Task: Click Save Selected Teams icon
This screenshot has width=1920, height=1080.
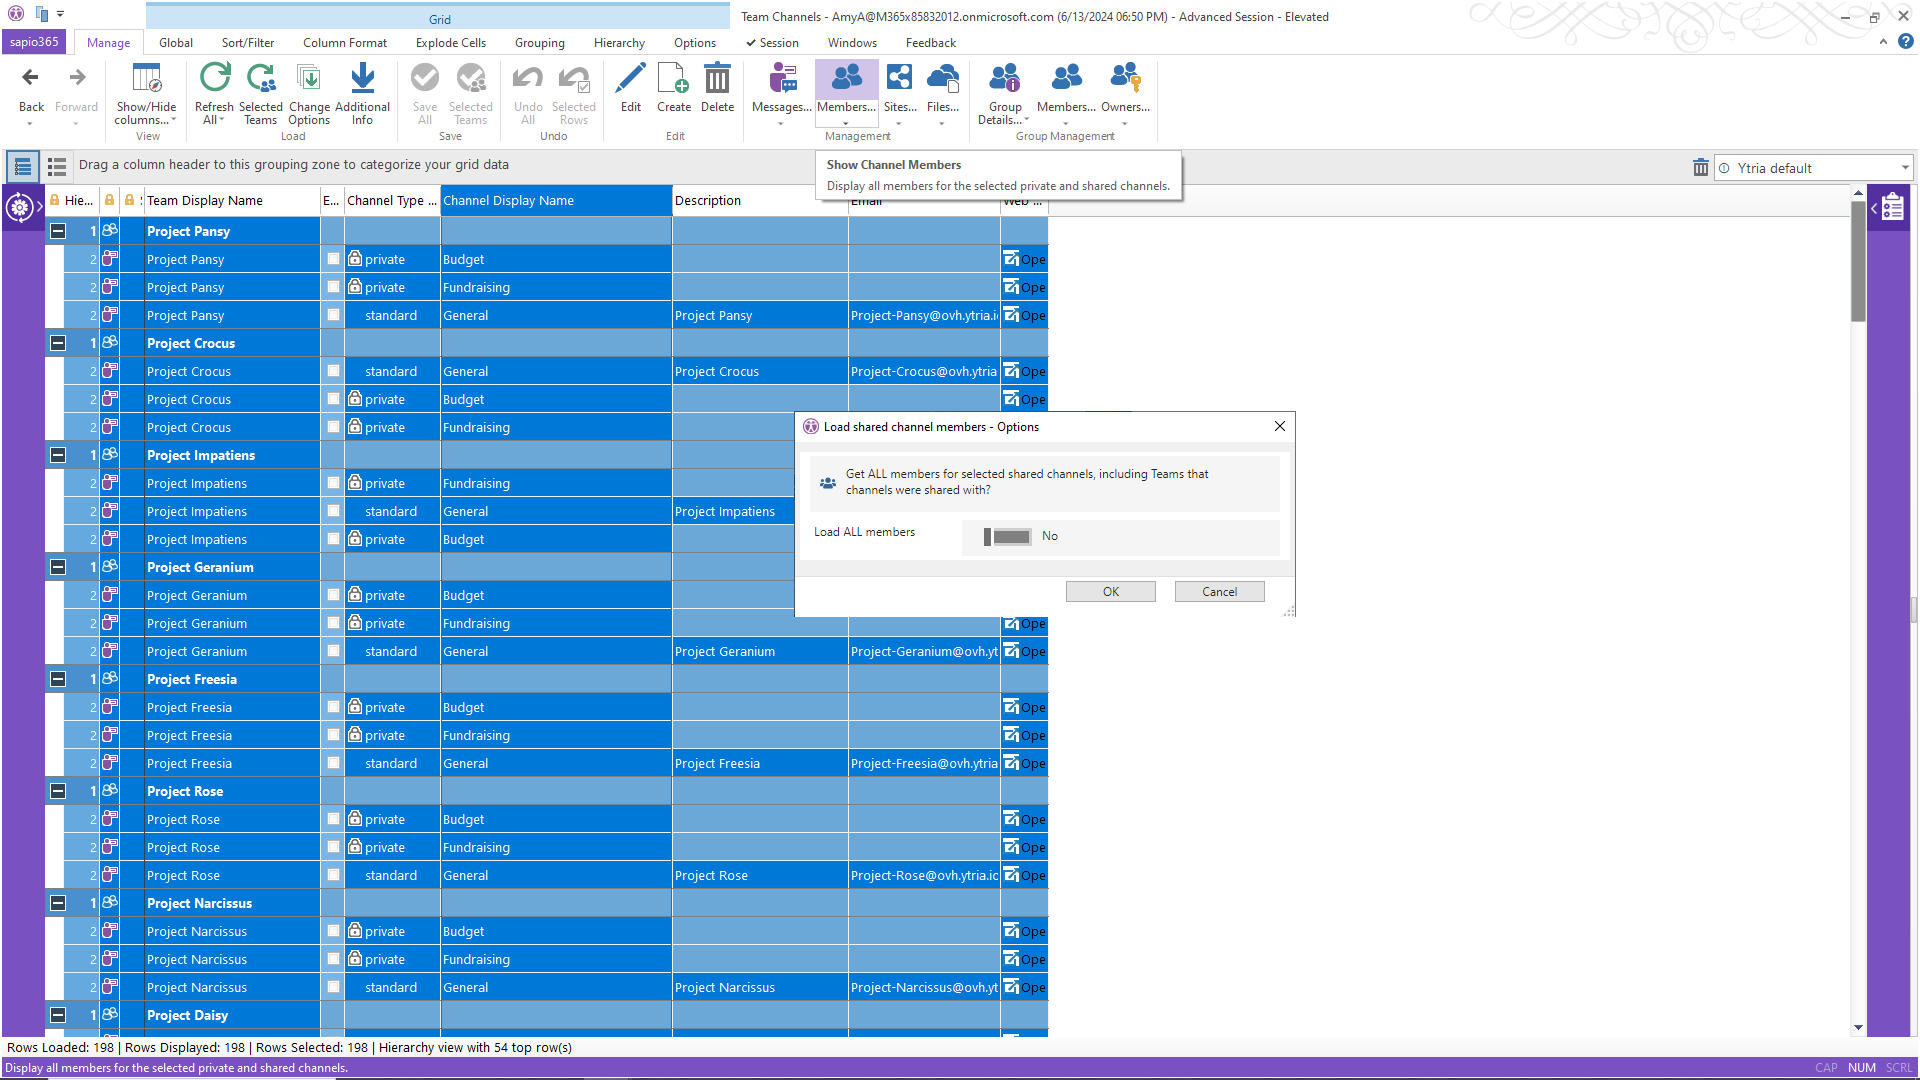Action: (471, 78)
